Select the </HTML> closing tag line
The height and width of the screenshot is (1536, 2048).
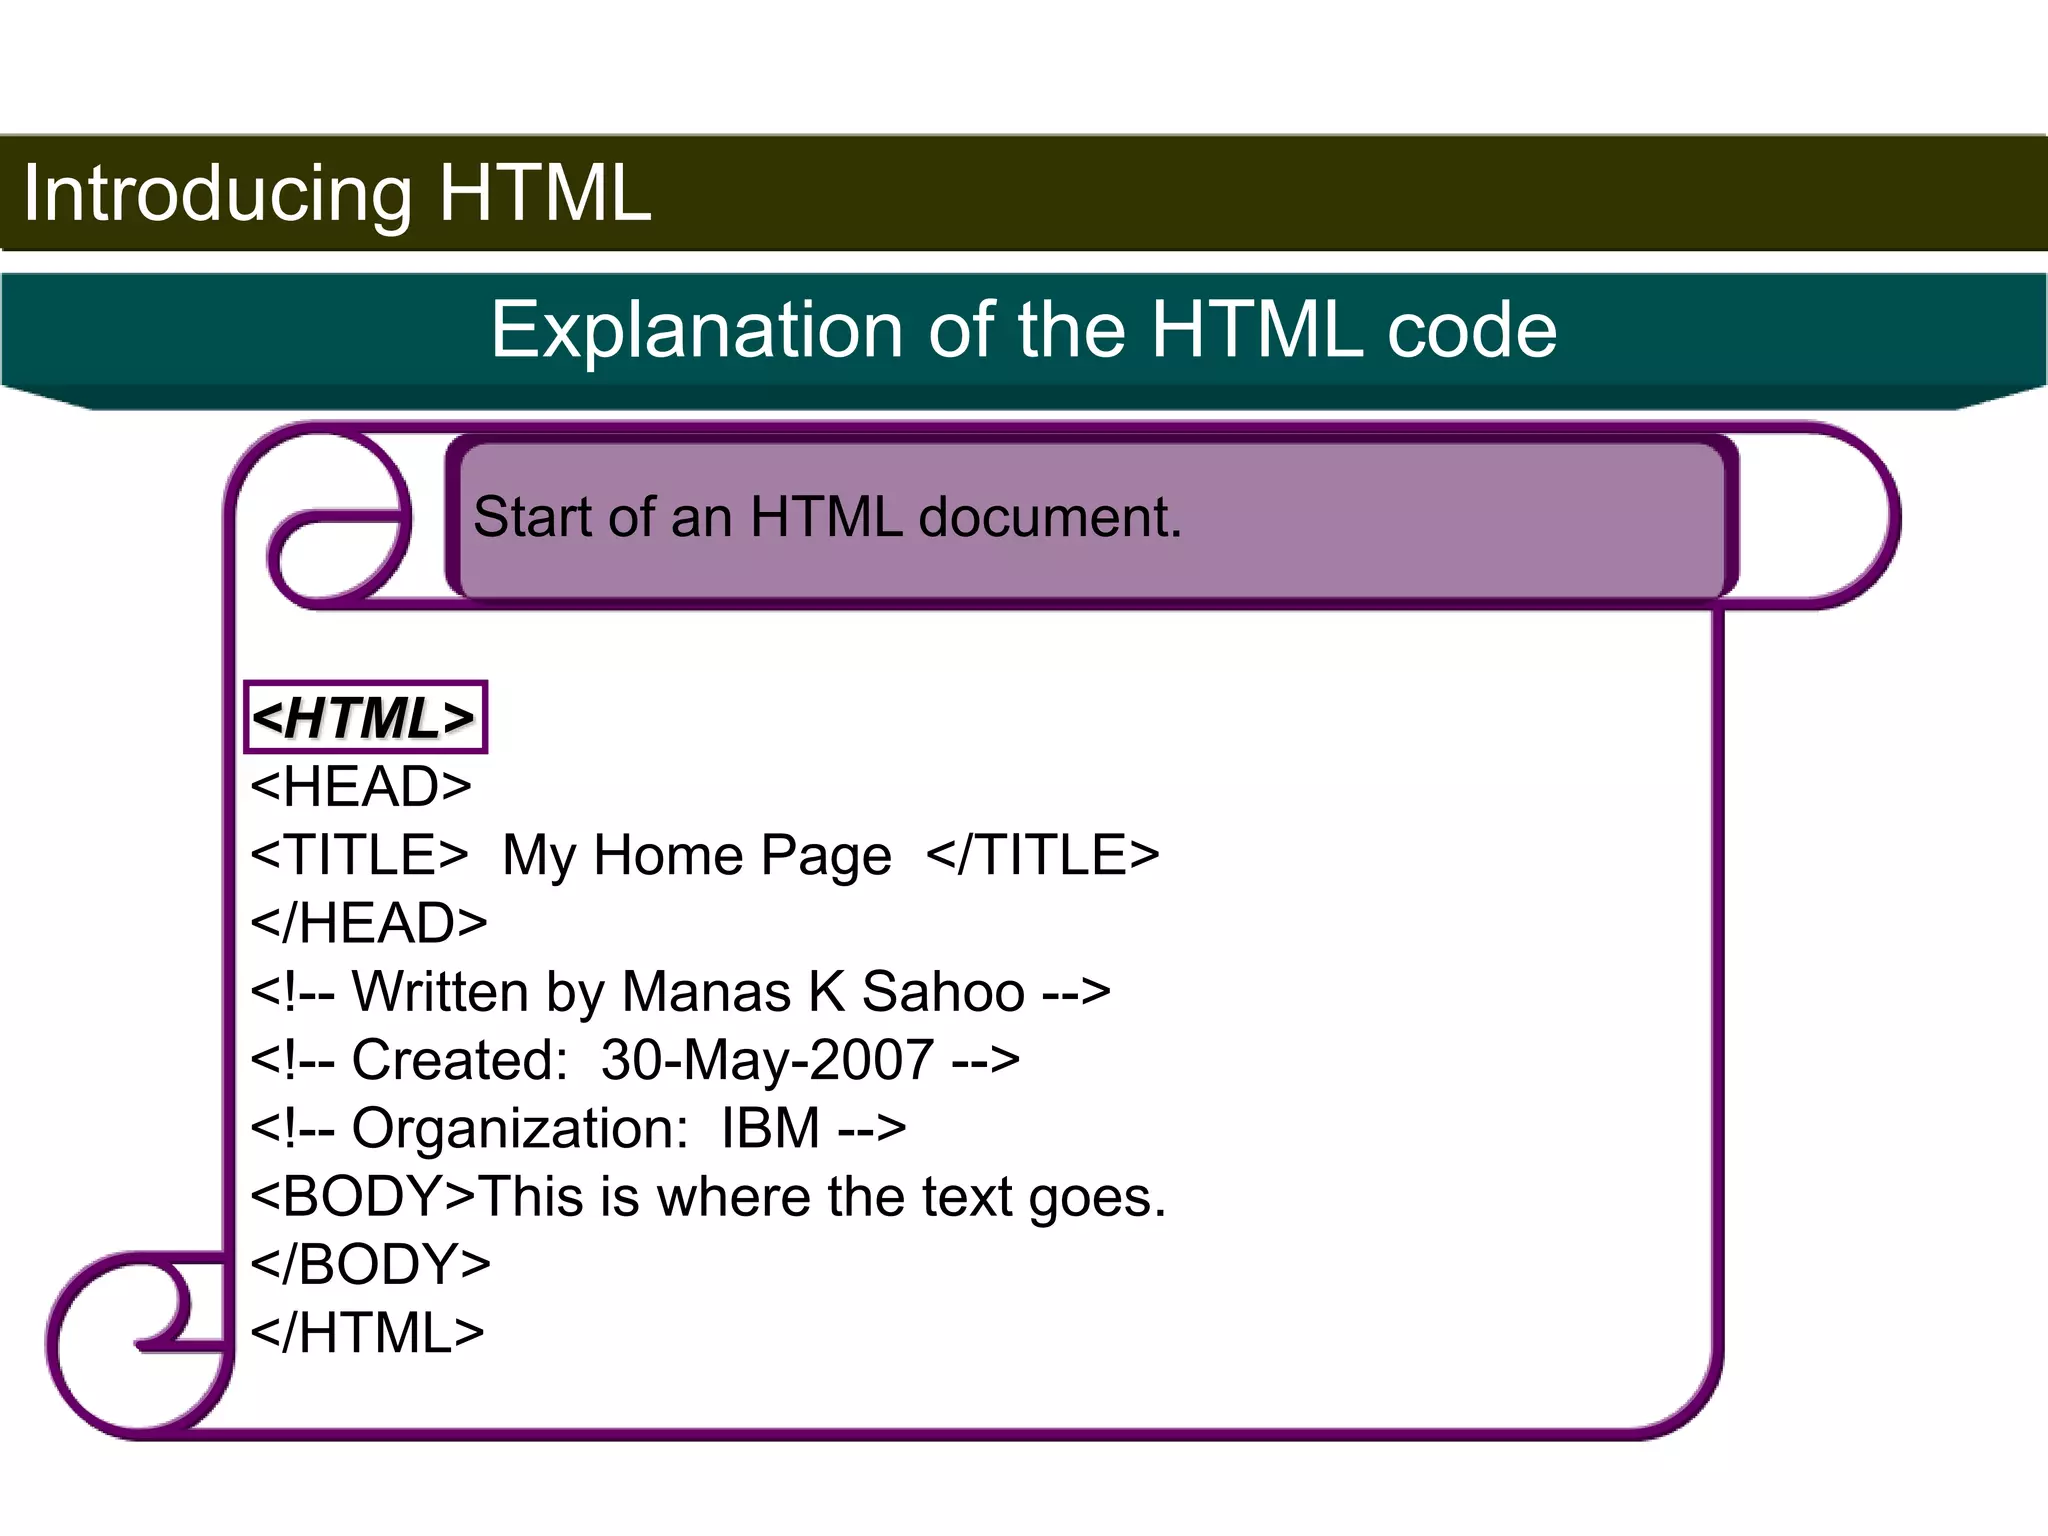click(x=367, y=1333)
